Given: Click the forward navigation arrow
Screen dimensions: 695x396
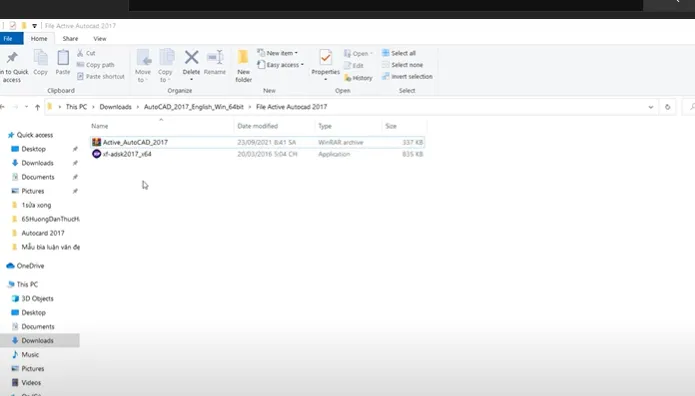Looking at the screenshot, I should tap(16, 107).
